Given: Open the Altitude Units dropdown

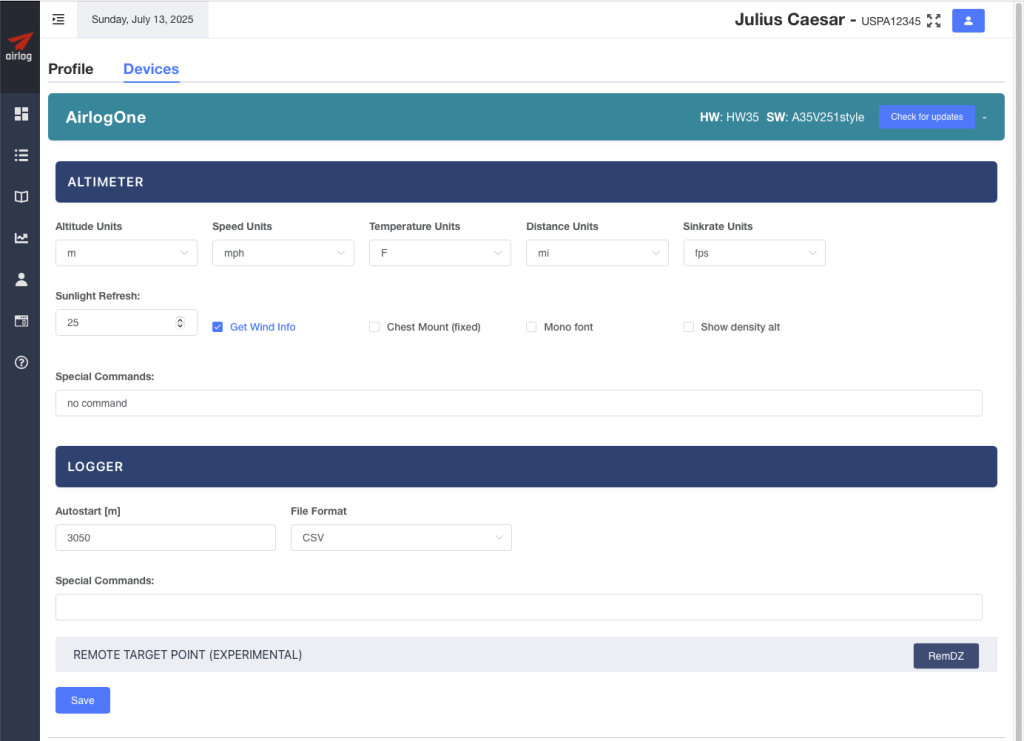Looking at the screenshot, I should pos(126,253).
